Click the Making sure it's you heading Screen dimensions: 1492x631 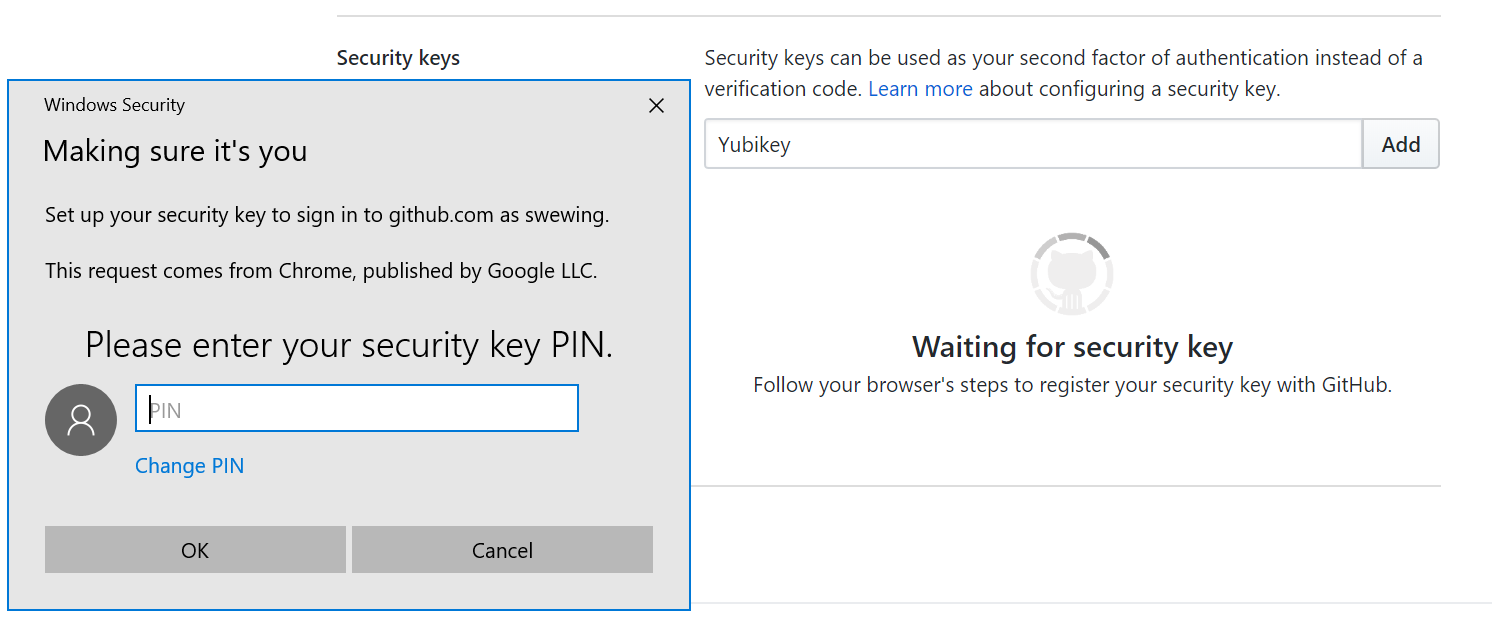[175, 151]
